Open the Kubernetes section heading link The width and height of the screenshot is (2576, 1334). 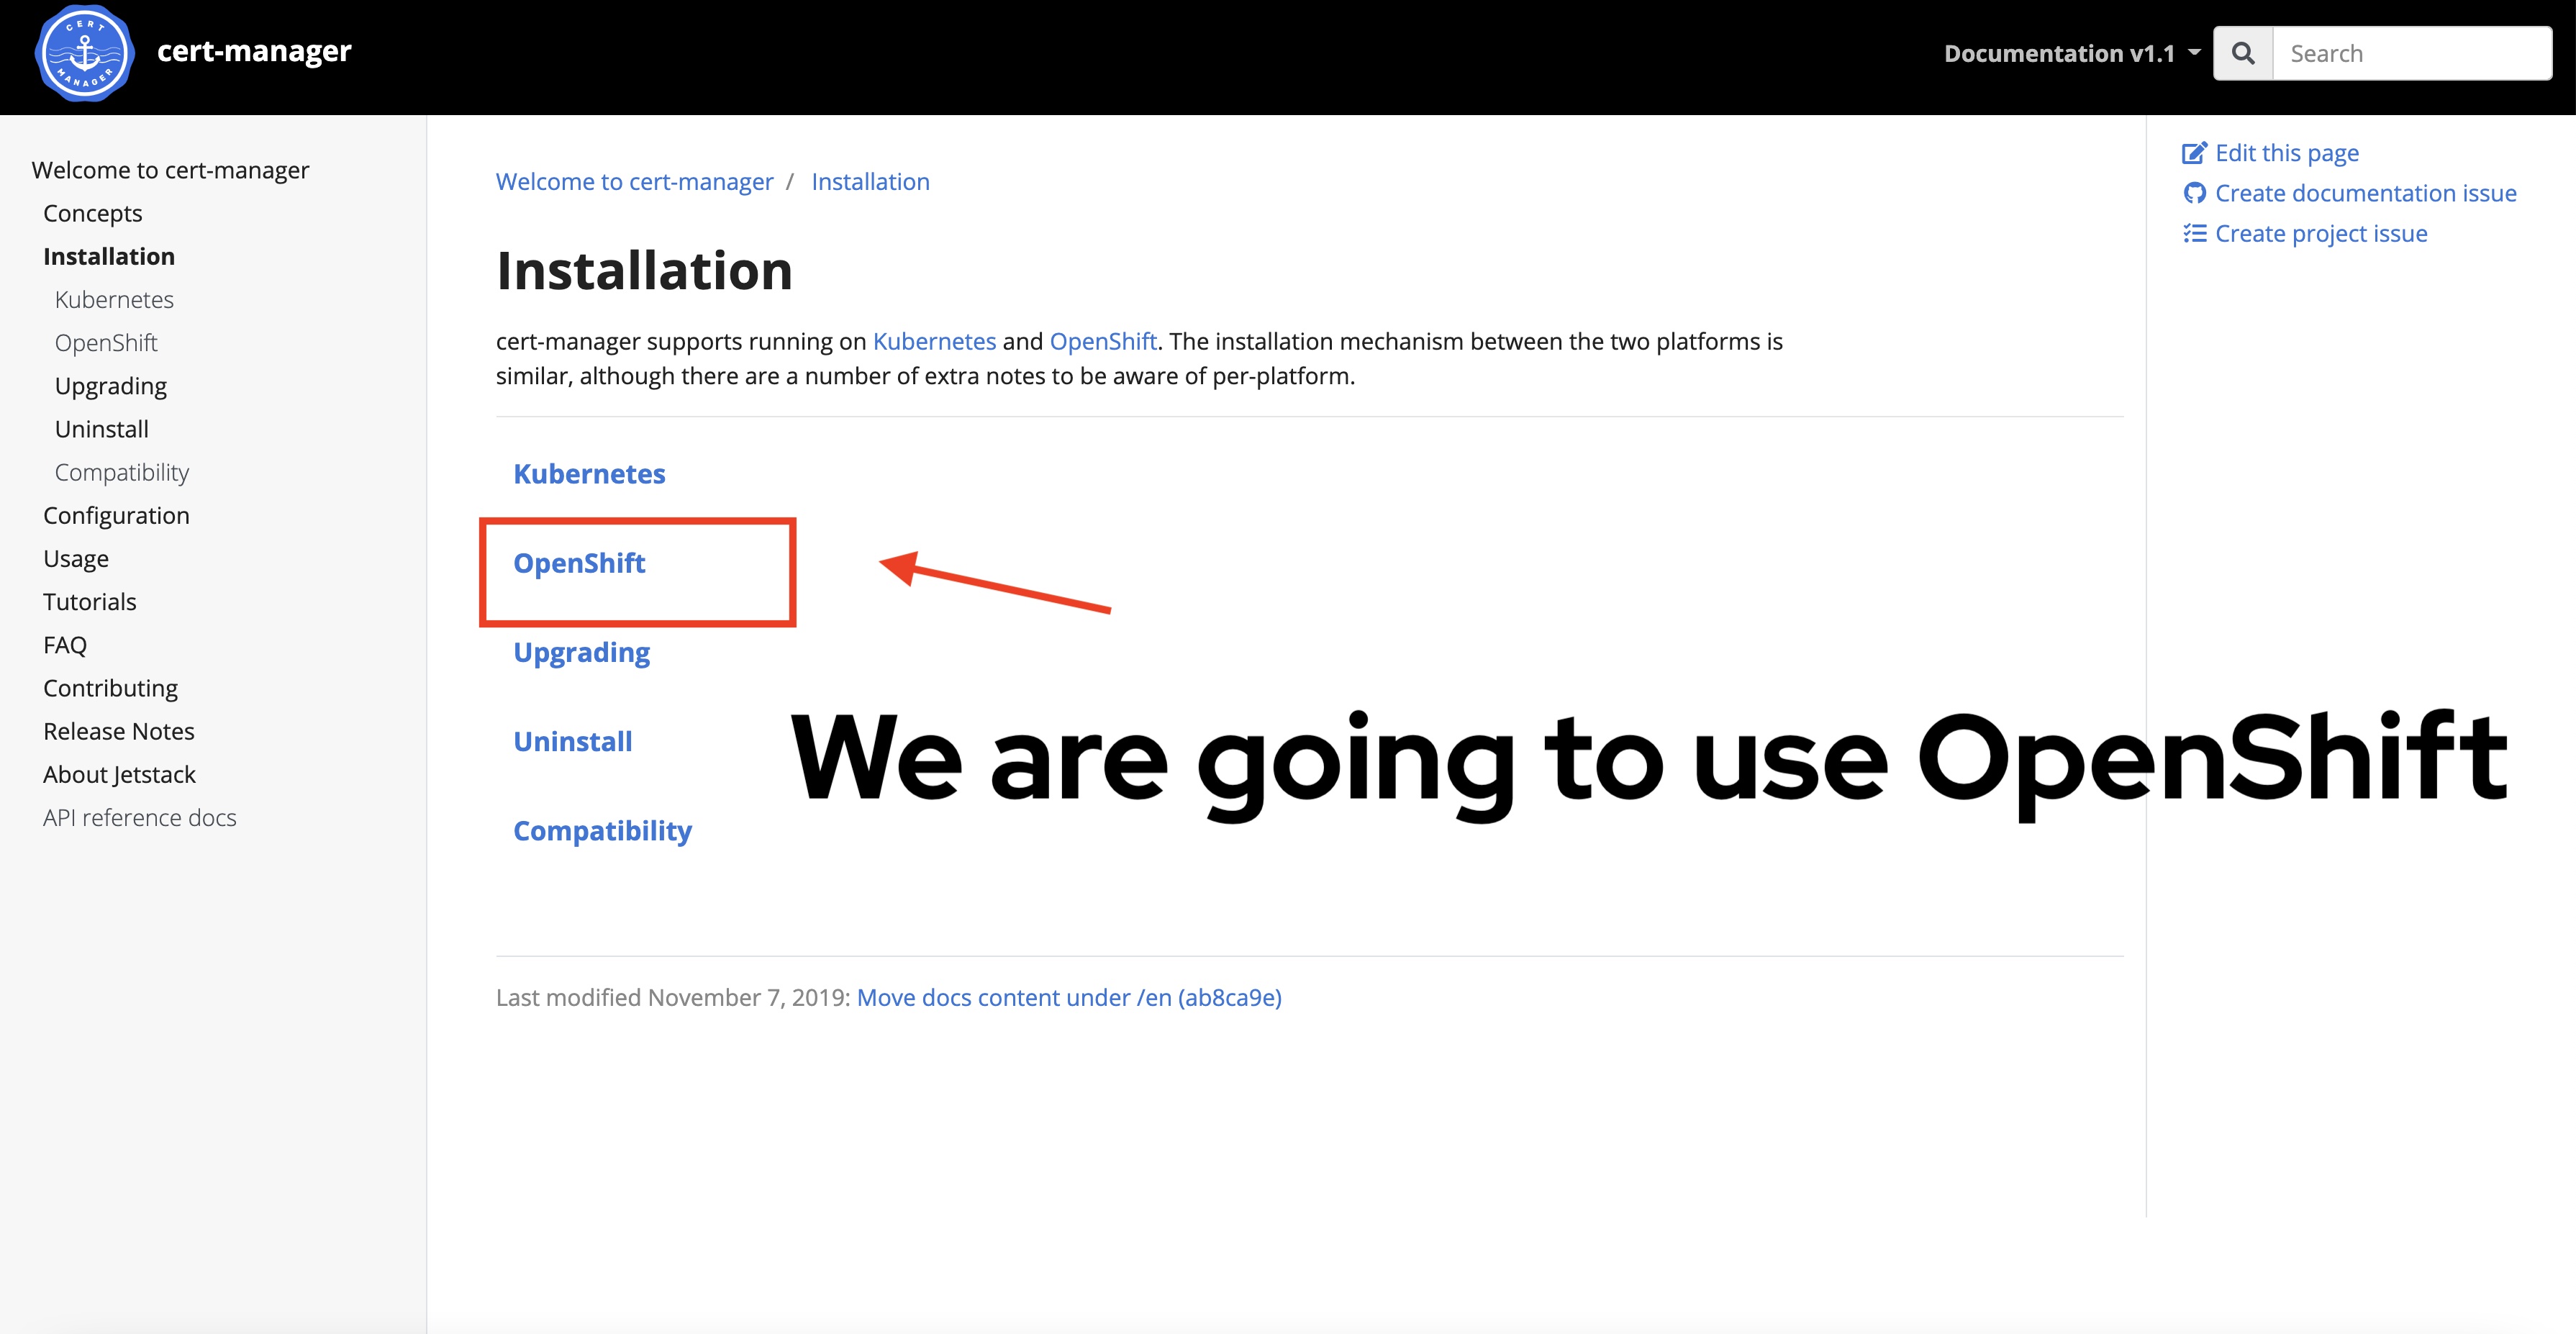589,473
